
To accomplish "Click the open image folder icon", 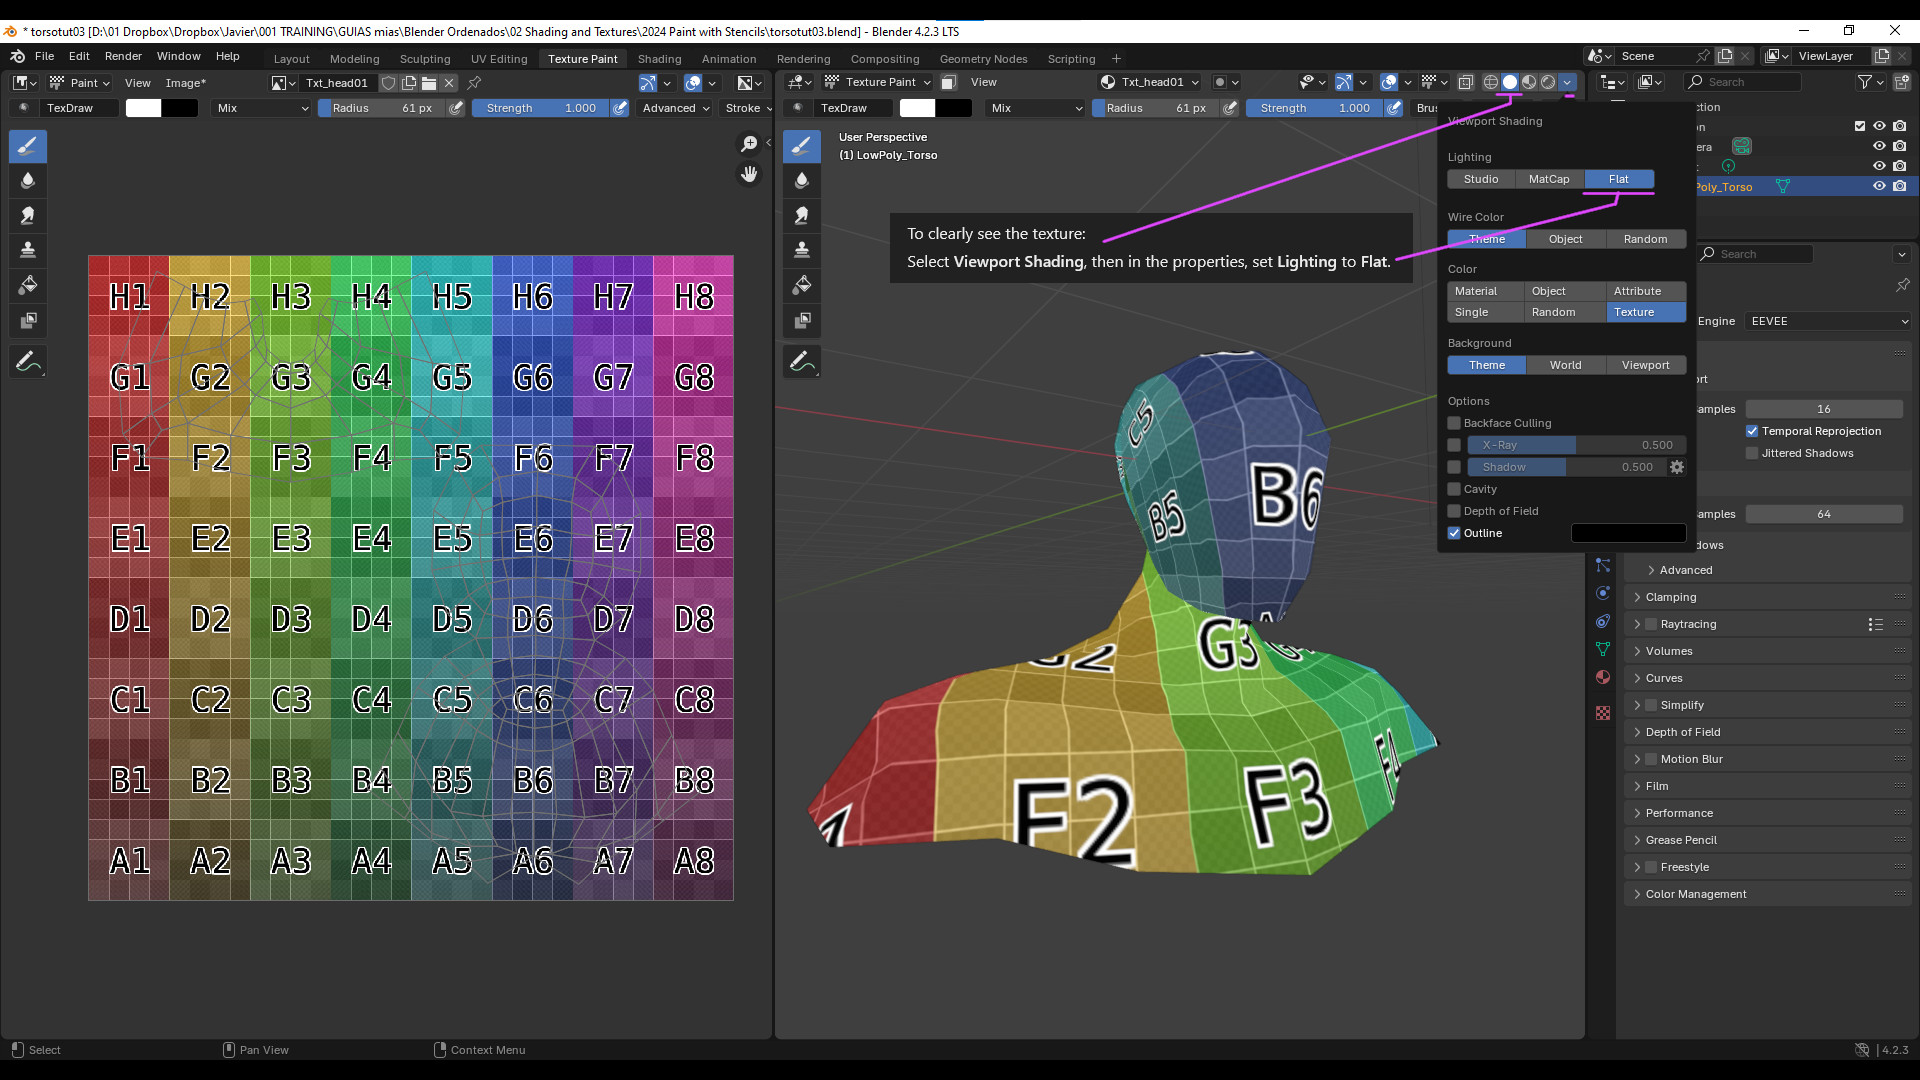I will pyautogui.click(x=429, y=83).
